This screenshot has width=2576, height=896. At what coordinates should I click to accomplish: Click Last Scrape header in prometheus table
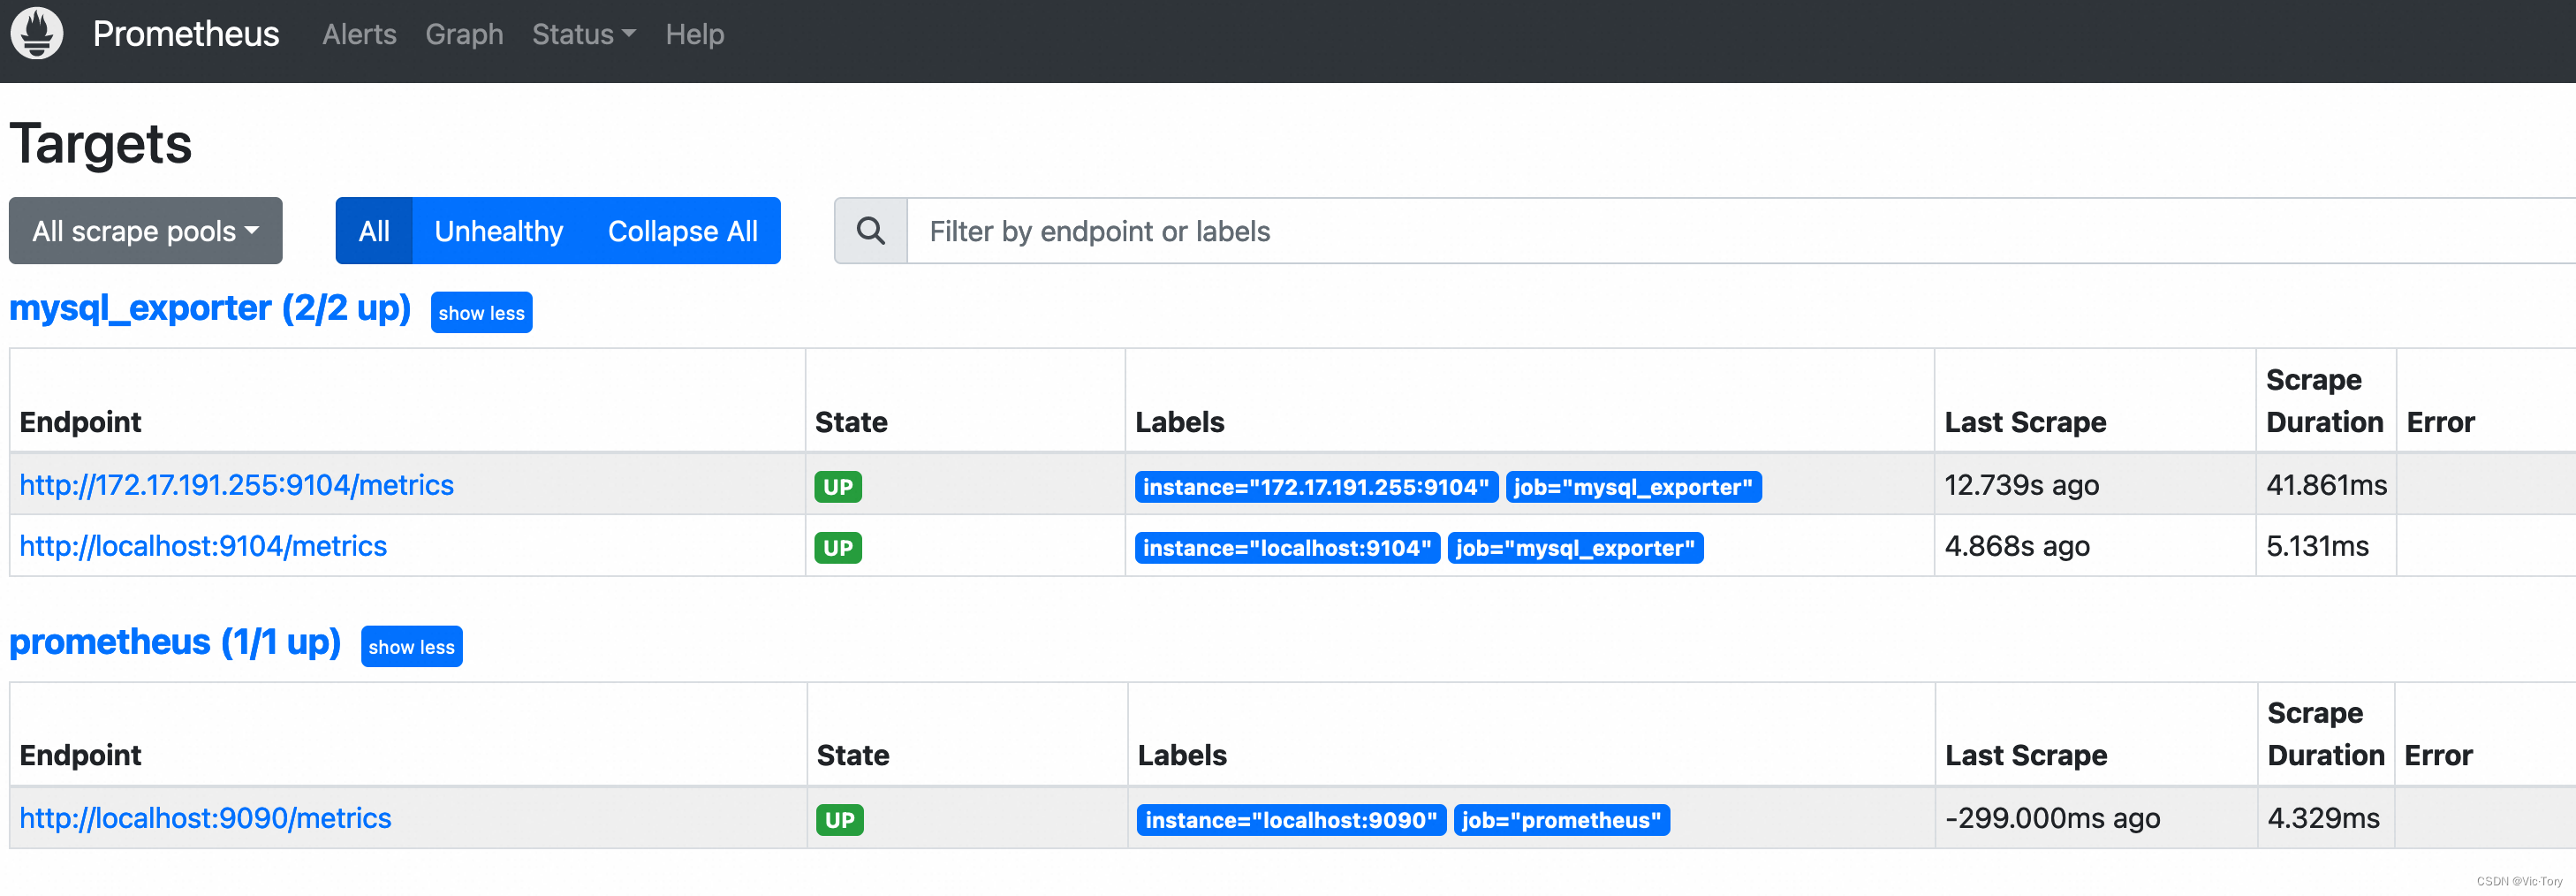tap(2026, 755)
